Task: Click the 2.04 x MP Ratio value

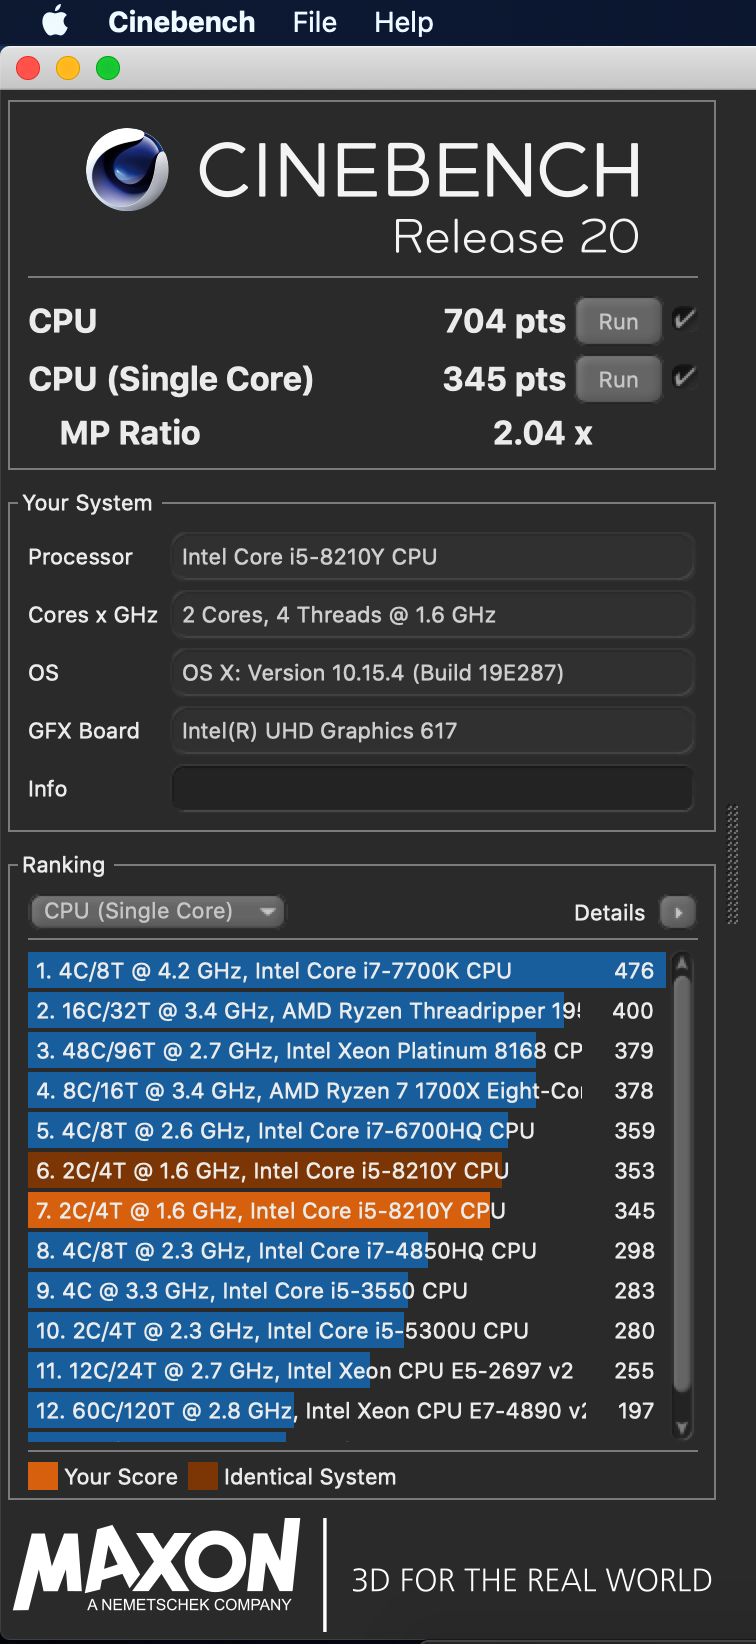Action: click(x=542, y=433)
